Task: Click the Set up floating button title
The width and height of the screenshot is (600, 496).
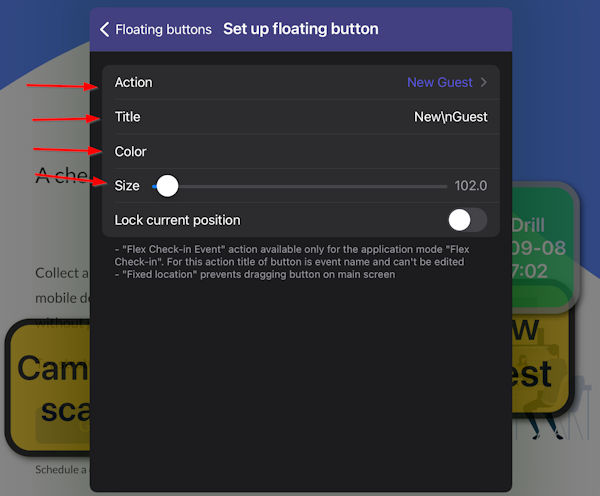Action: click(301, 29)
